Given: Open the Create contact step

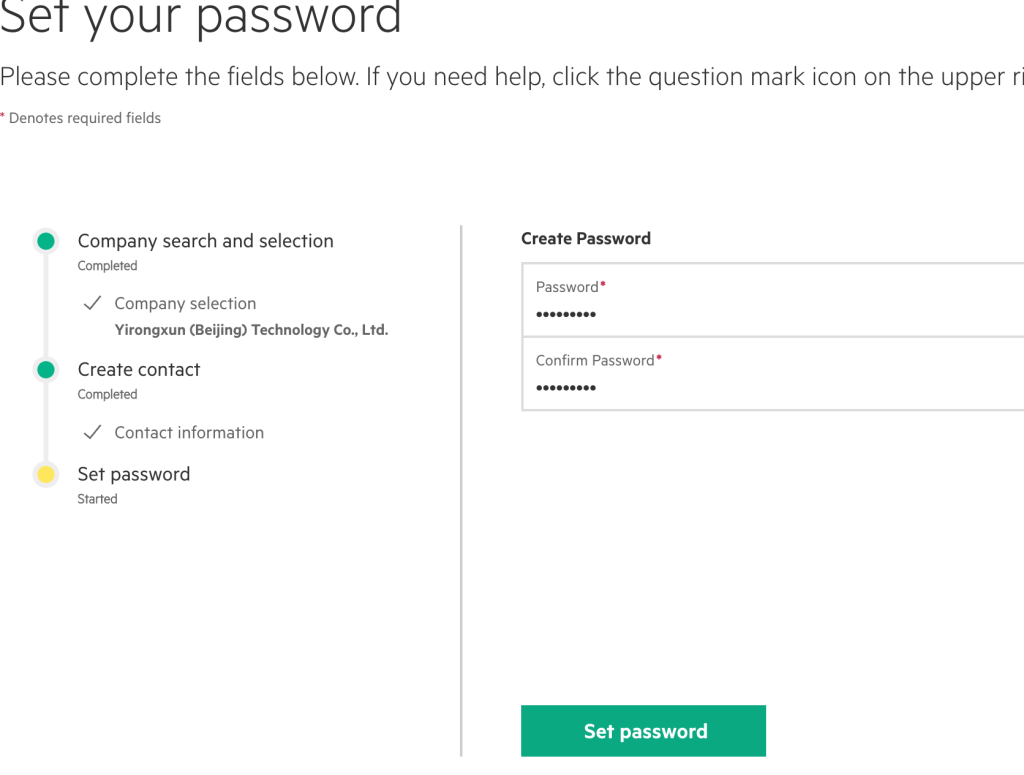Looking at the screenshot, I should click(x=139, y=370).
